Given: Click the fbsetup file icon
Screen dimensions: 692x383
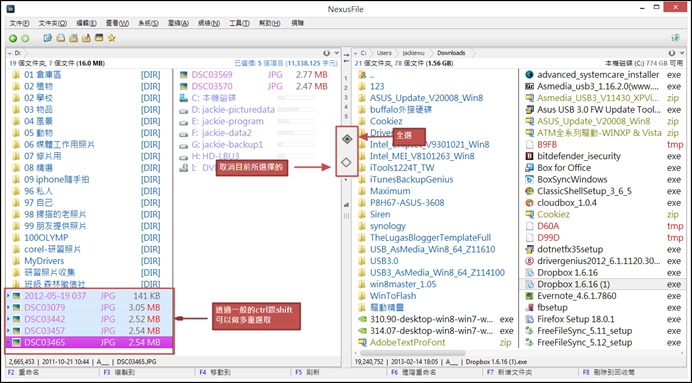Looking at the screenshot, I should click(x=530, y=308).
